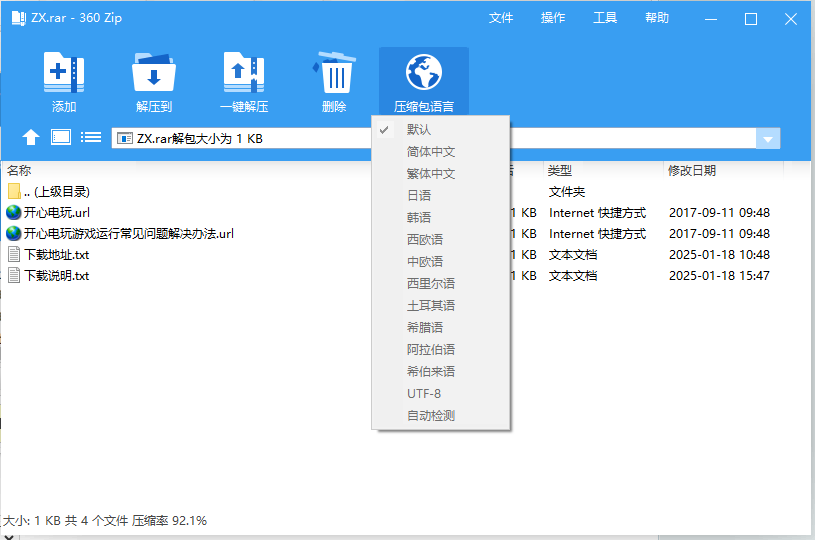Sort files by the Name (名称) column header

(x=20, y=171)
